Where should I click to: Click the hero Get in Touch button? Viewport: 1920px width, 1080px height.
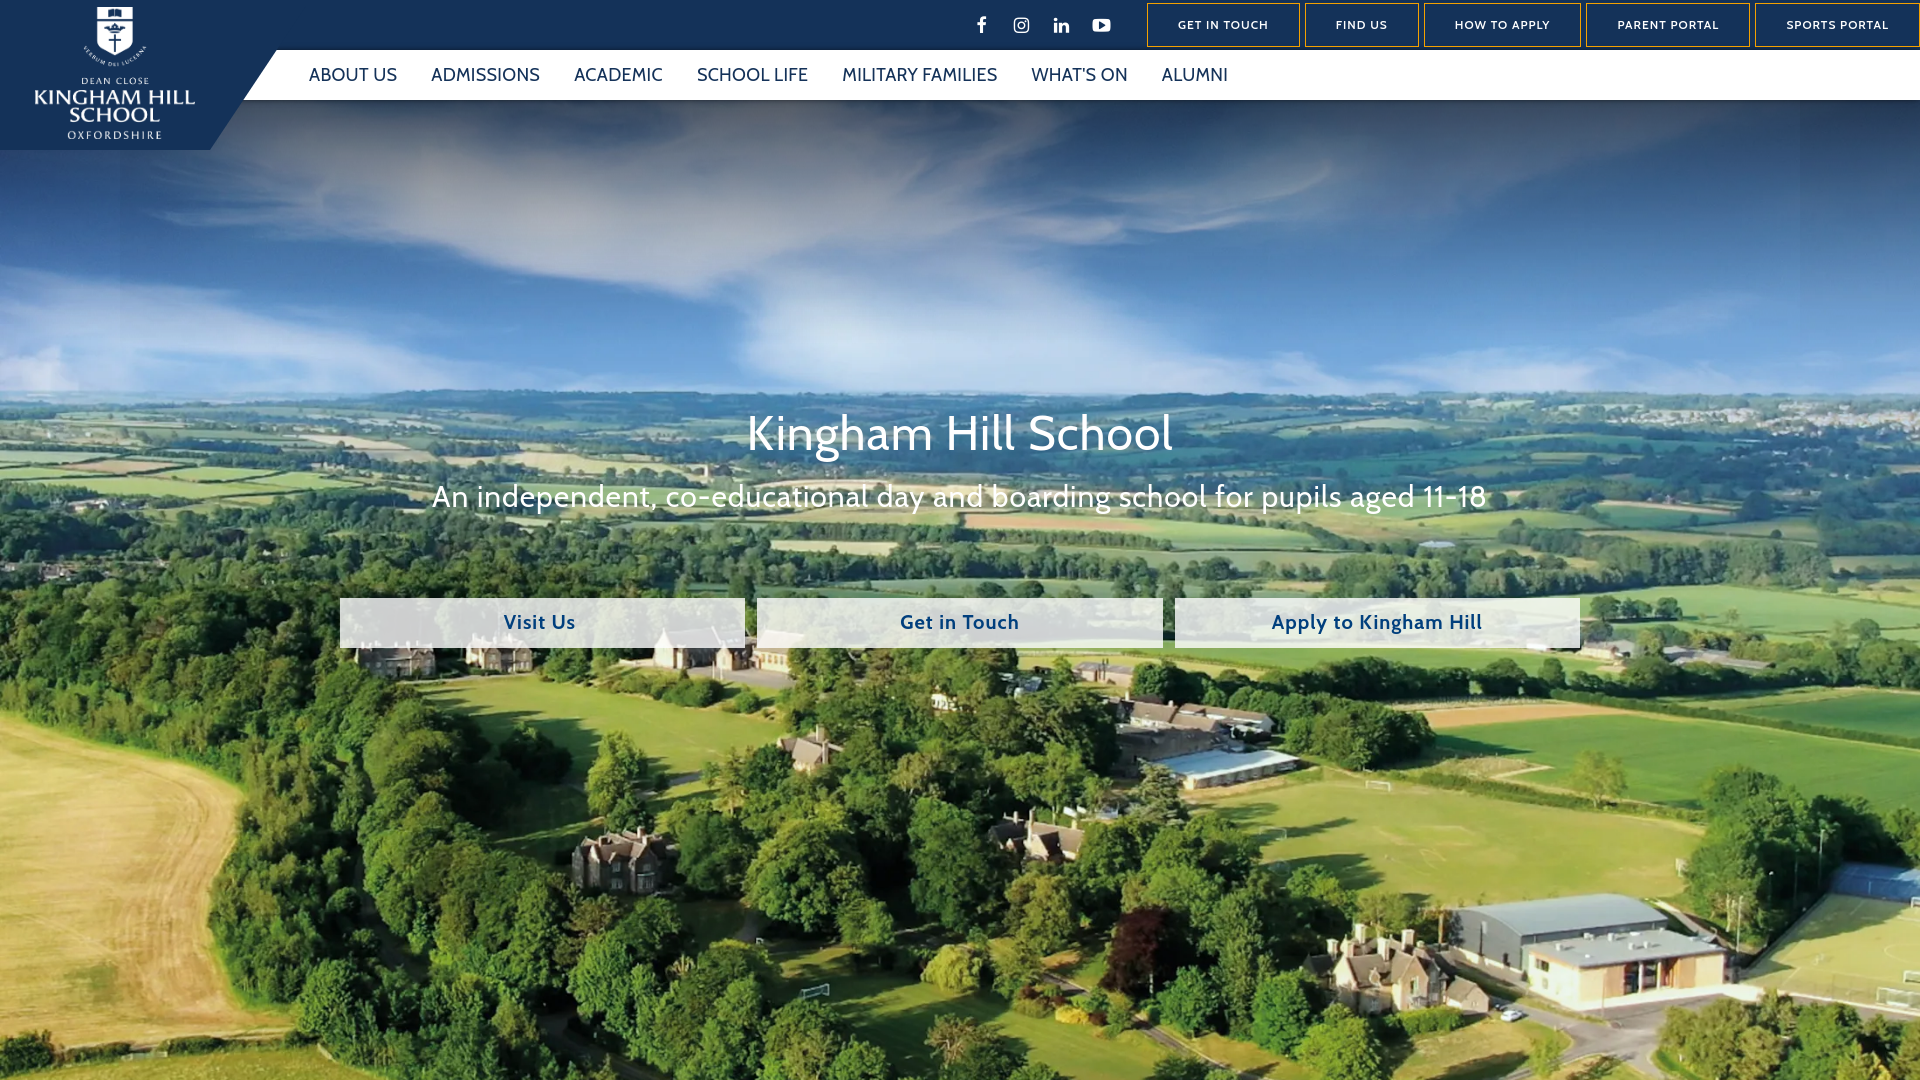[960, 623]
